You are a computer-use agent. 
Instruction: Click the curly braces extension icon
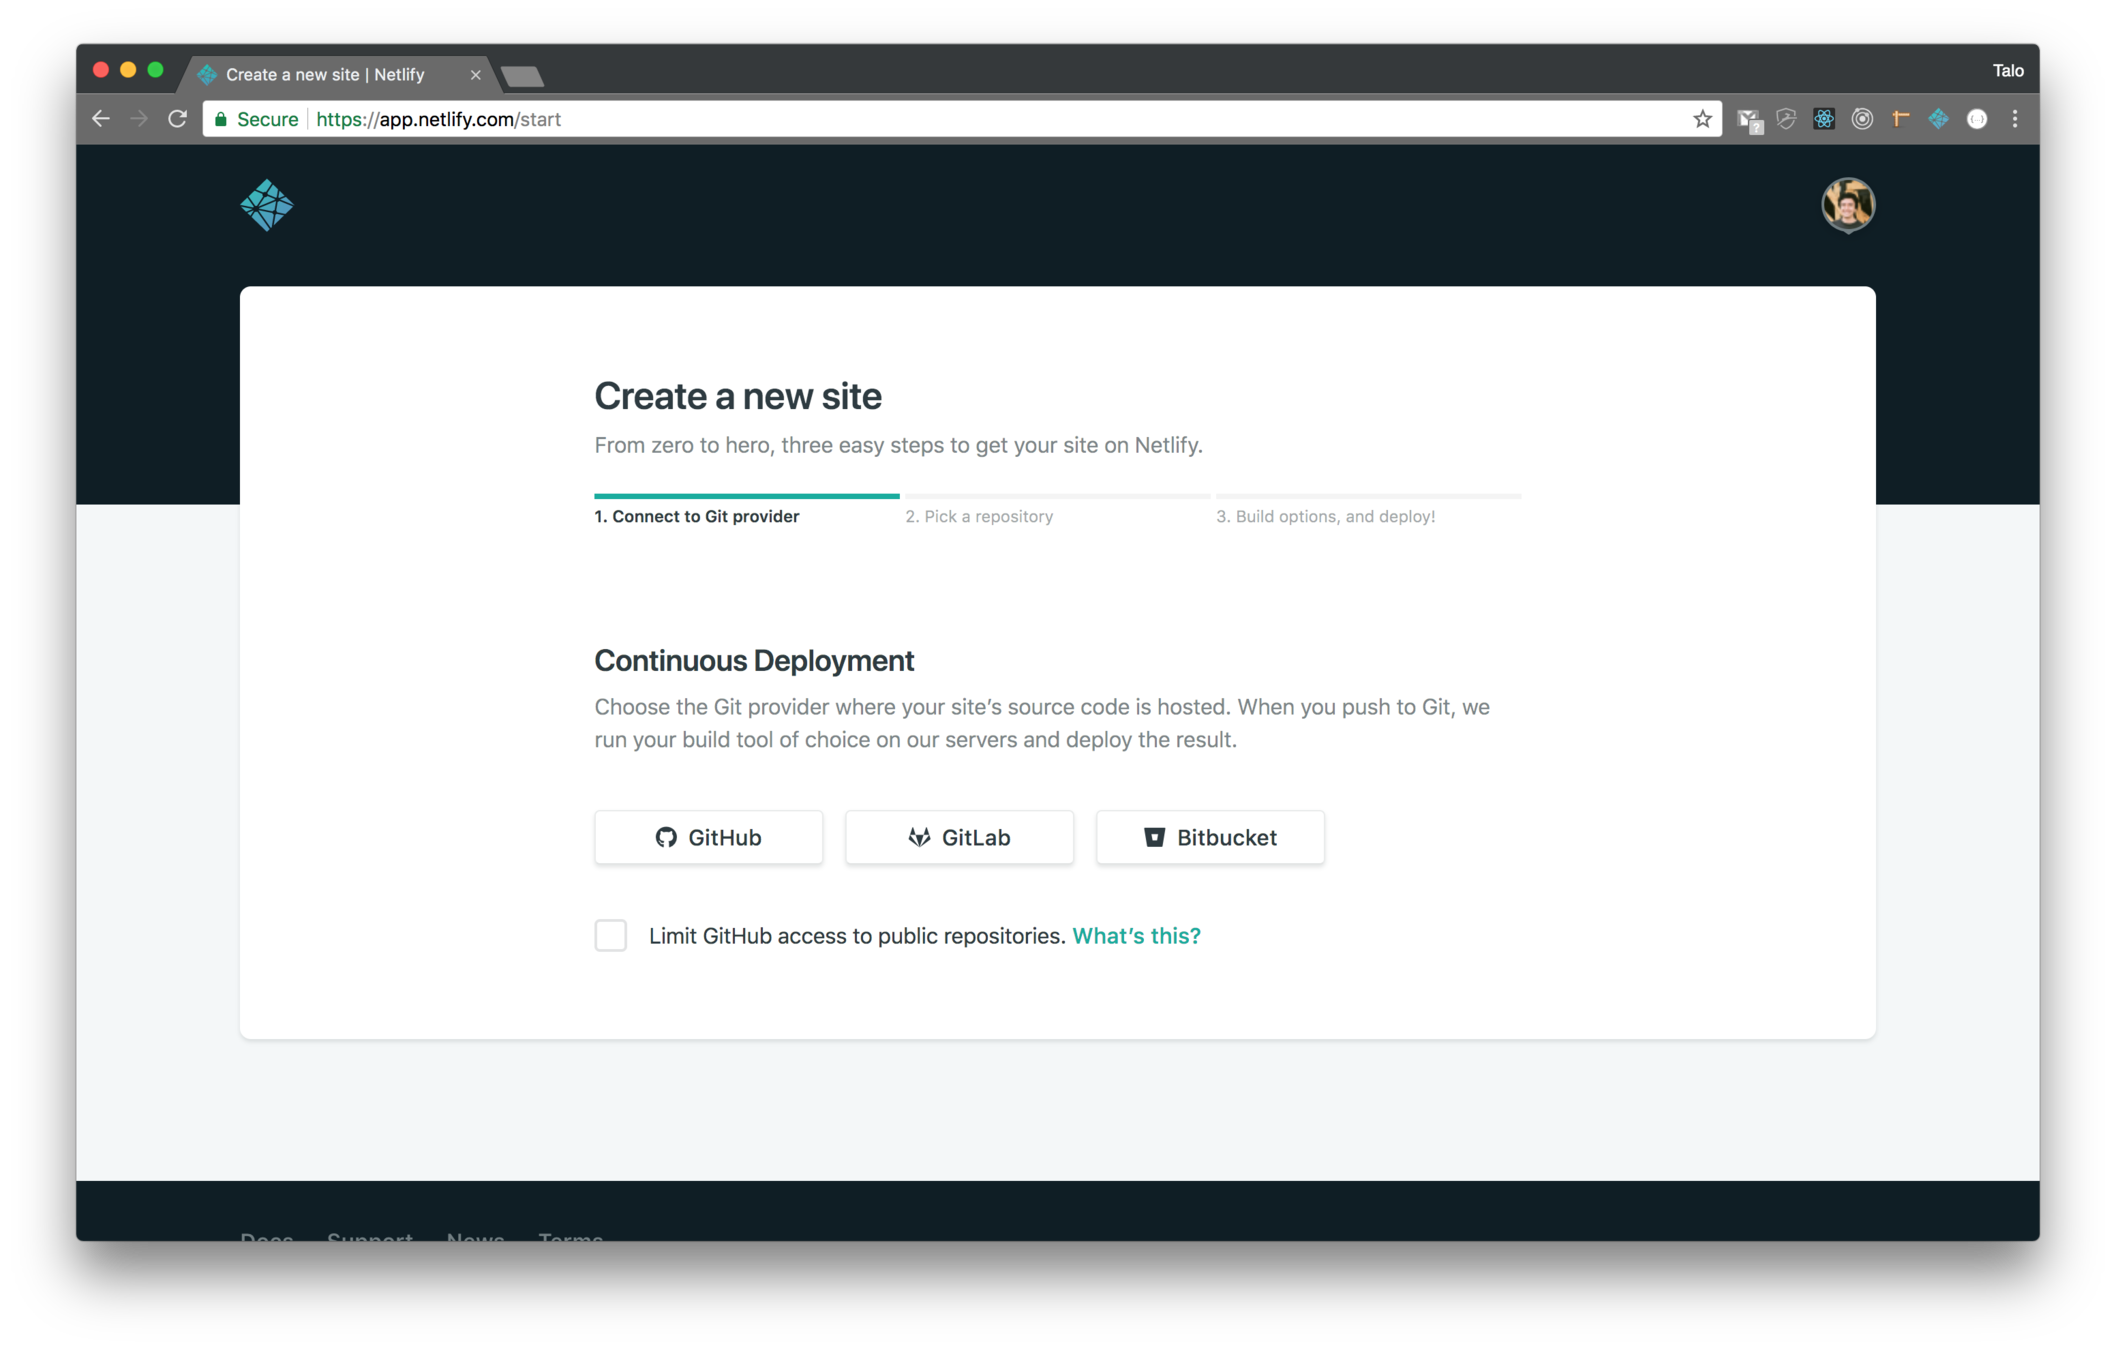click(1977, 119)
